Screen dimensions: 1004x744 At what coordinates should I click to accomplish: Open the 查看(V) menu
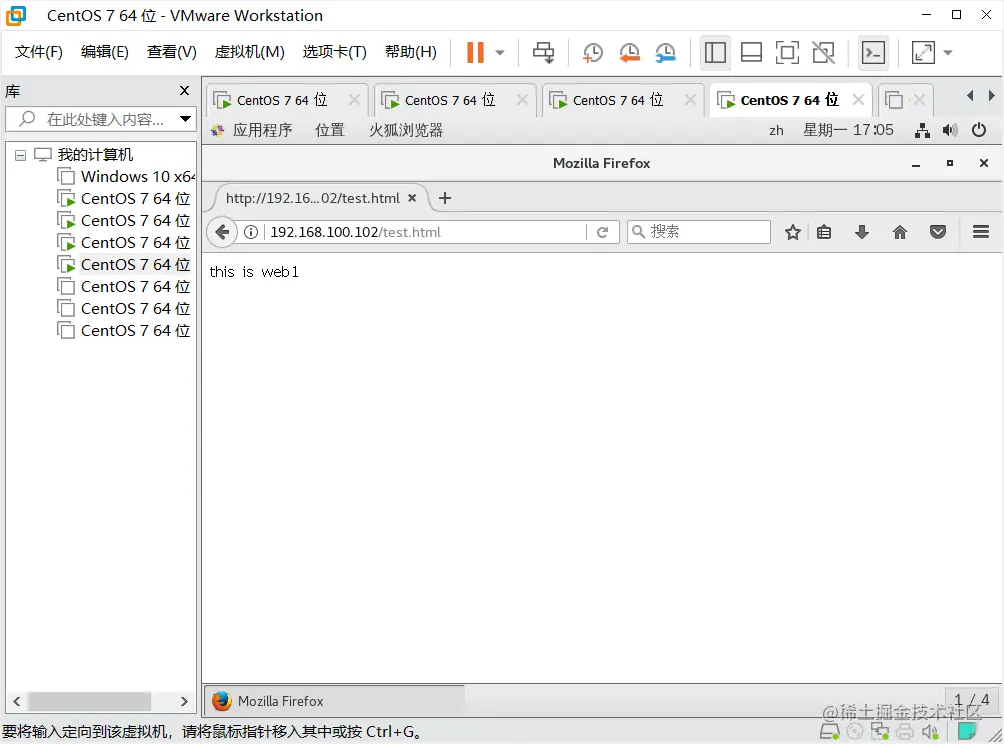(x=172, y=52)
